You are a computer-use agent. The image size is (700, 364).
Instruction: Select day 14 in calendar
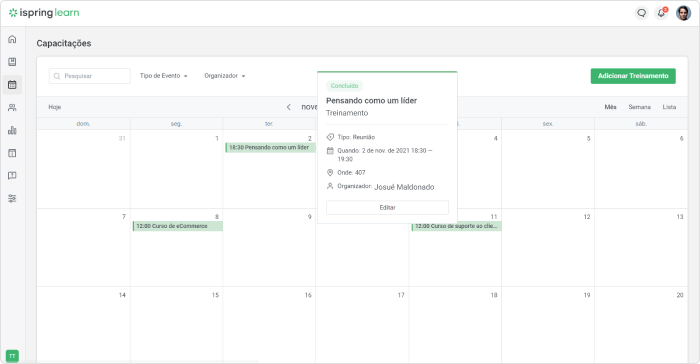pyautogui.click(x=83, y=325)
